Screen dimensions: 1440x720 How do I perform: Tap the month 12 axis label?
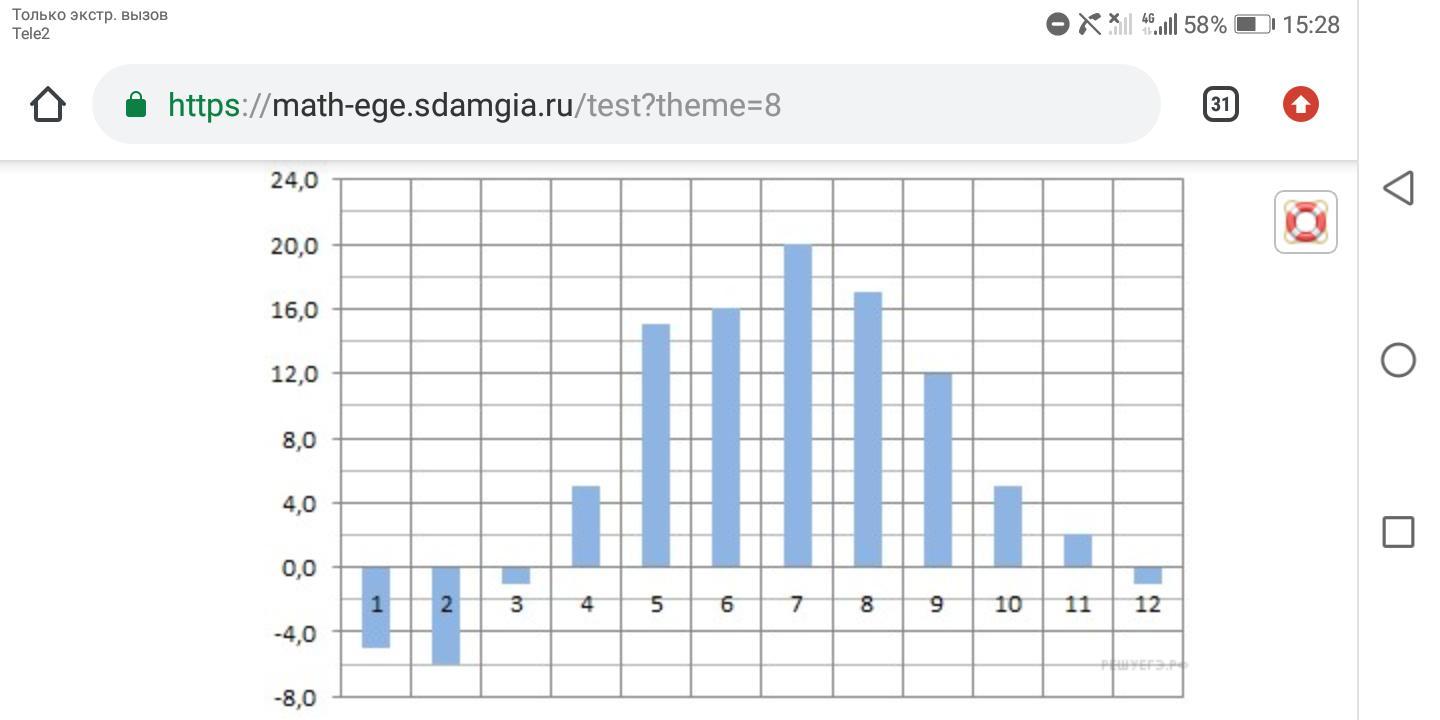pyautogui.click(x=1148, y=604)
